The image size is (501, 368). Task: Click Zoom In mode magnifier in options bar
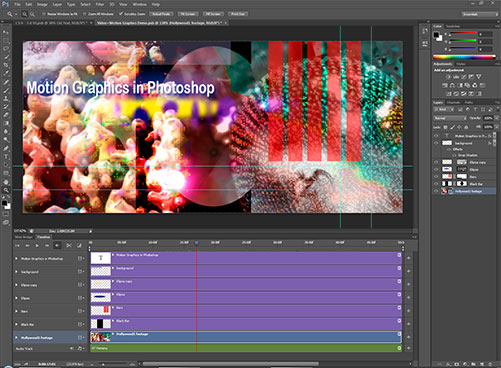(x=24, y=14)
